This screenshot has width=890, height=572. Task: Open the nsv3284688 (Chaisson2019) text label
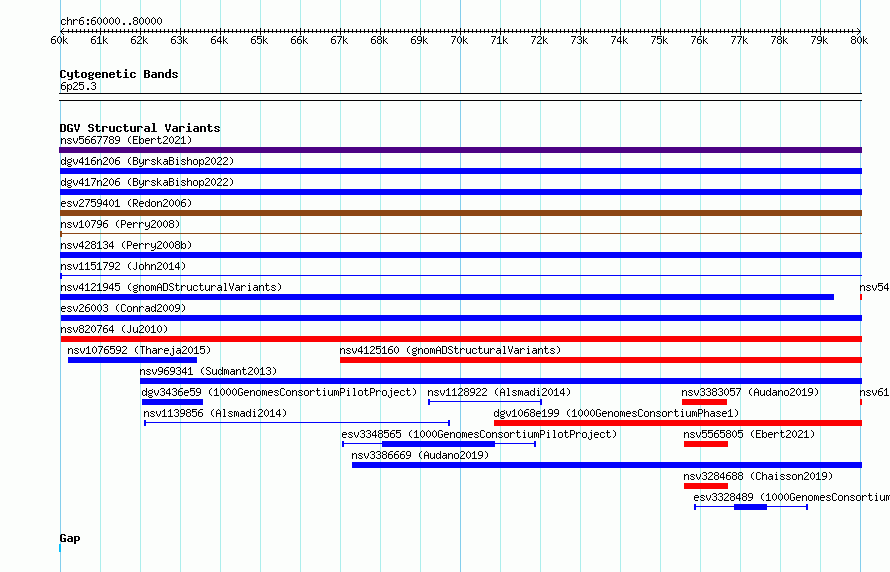click(x=758, y=476)
